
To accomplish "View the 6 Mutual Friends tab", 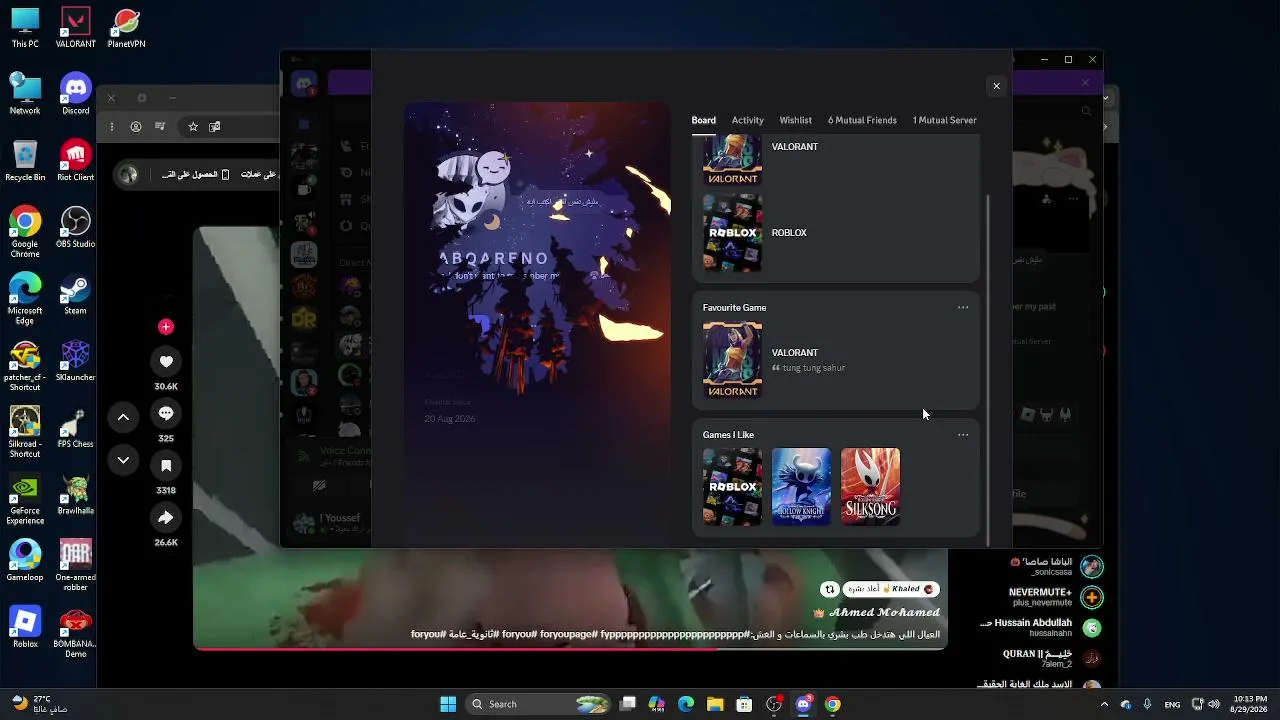I will (x=862, y=120).
